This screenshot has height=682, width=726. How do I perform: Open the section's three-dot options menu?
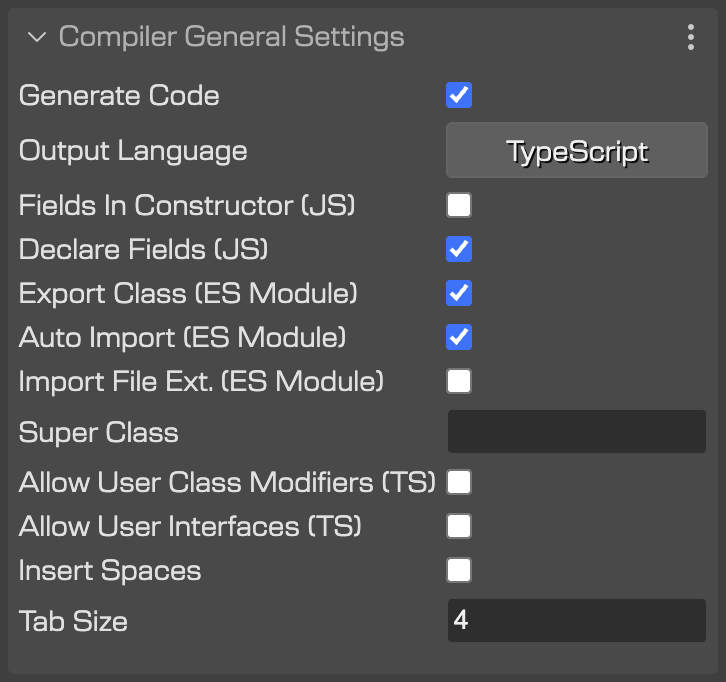pyautogui.click(x=690, y=37)
